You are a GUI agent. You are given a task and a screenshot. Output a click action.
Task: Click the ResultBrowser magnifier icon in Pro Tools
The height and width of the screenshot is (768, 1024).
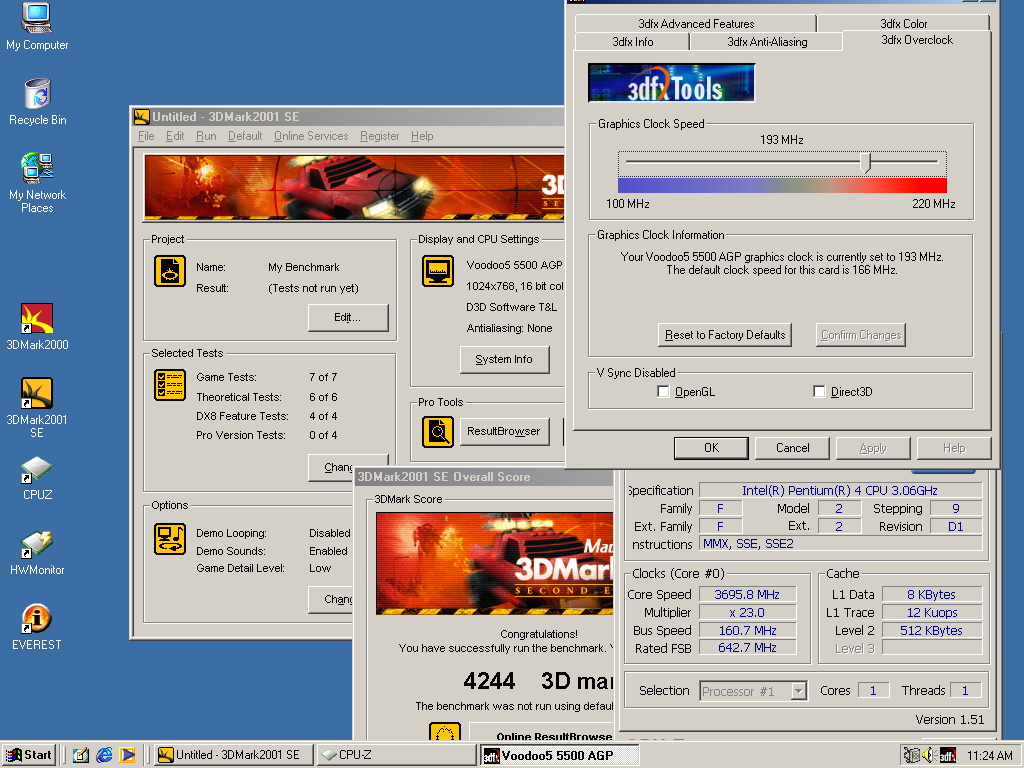[438, 432]
